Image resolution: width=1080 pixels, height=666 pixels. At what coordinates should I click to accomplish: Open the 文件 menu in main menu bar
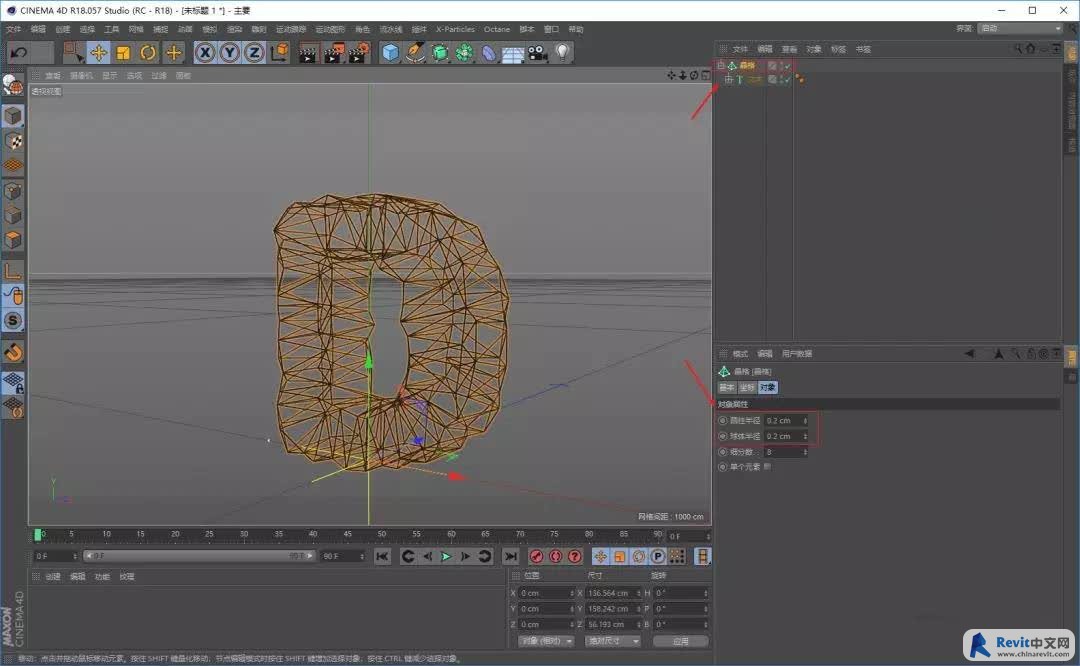click(14, 30)
